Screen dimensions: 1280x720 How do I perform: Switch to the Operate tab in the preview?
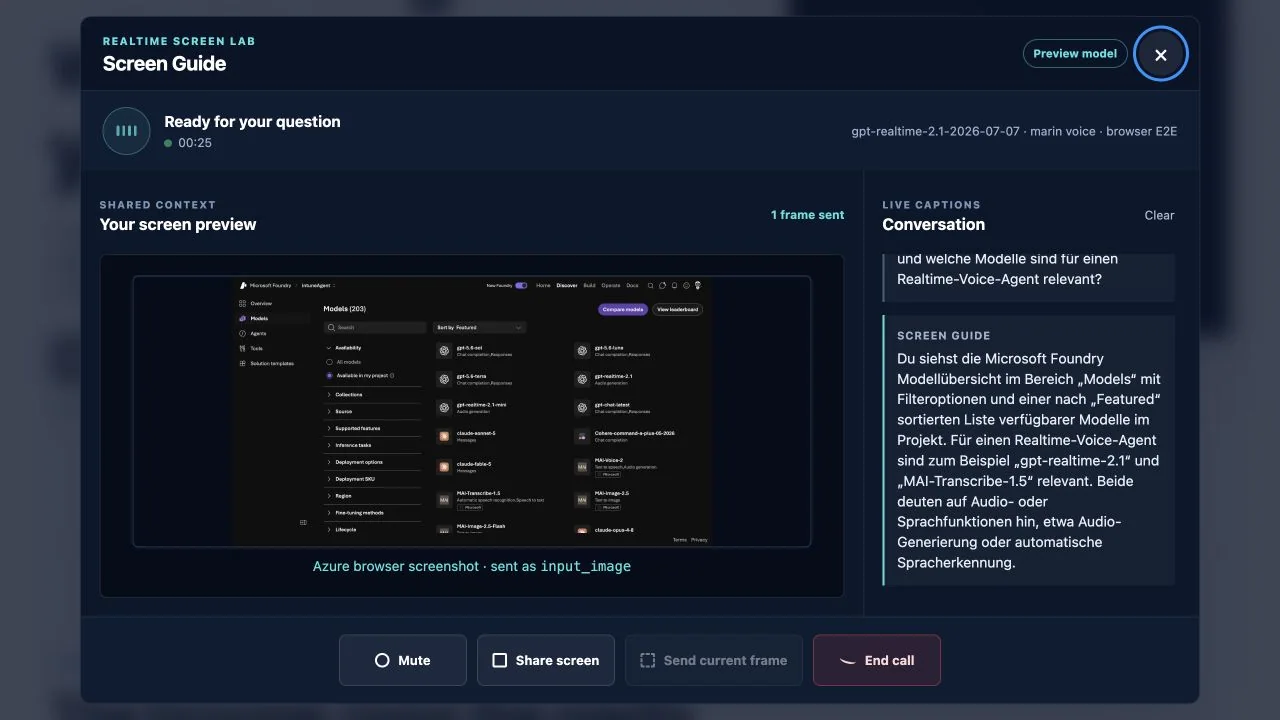[x=610, y=286]
